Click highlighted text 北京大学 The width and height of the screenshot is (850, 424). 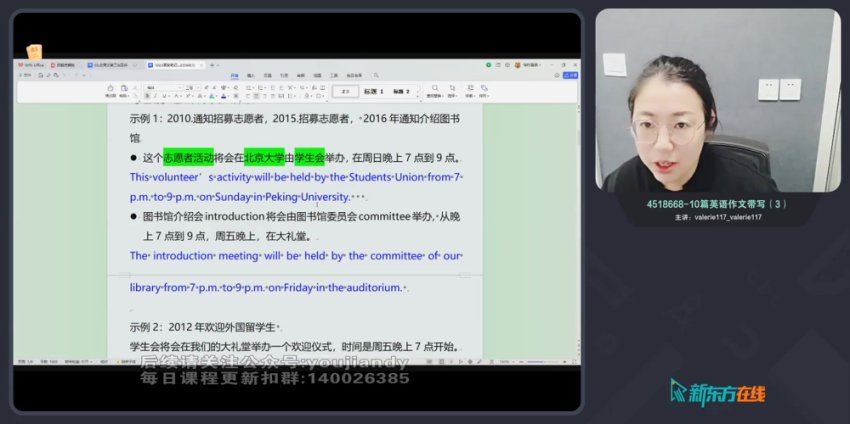point(264,158)
